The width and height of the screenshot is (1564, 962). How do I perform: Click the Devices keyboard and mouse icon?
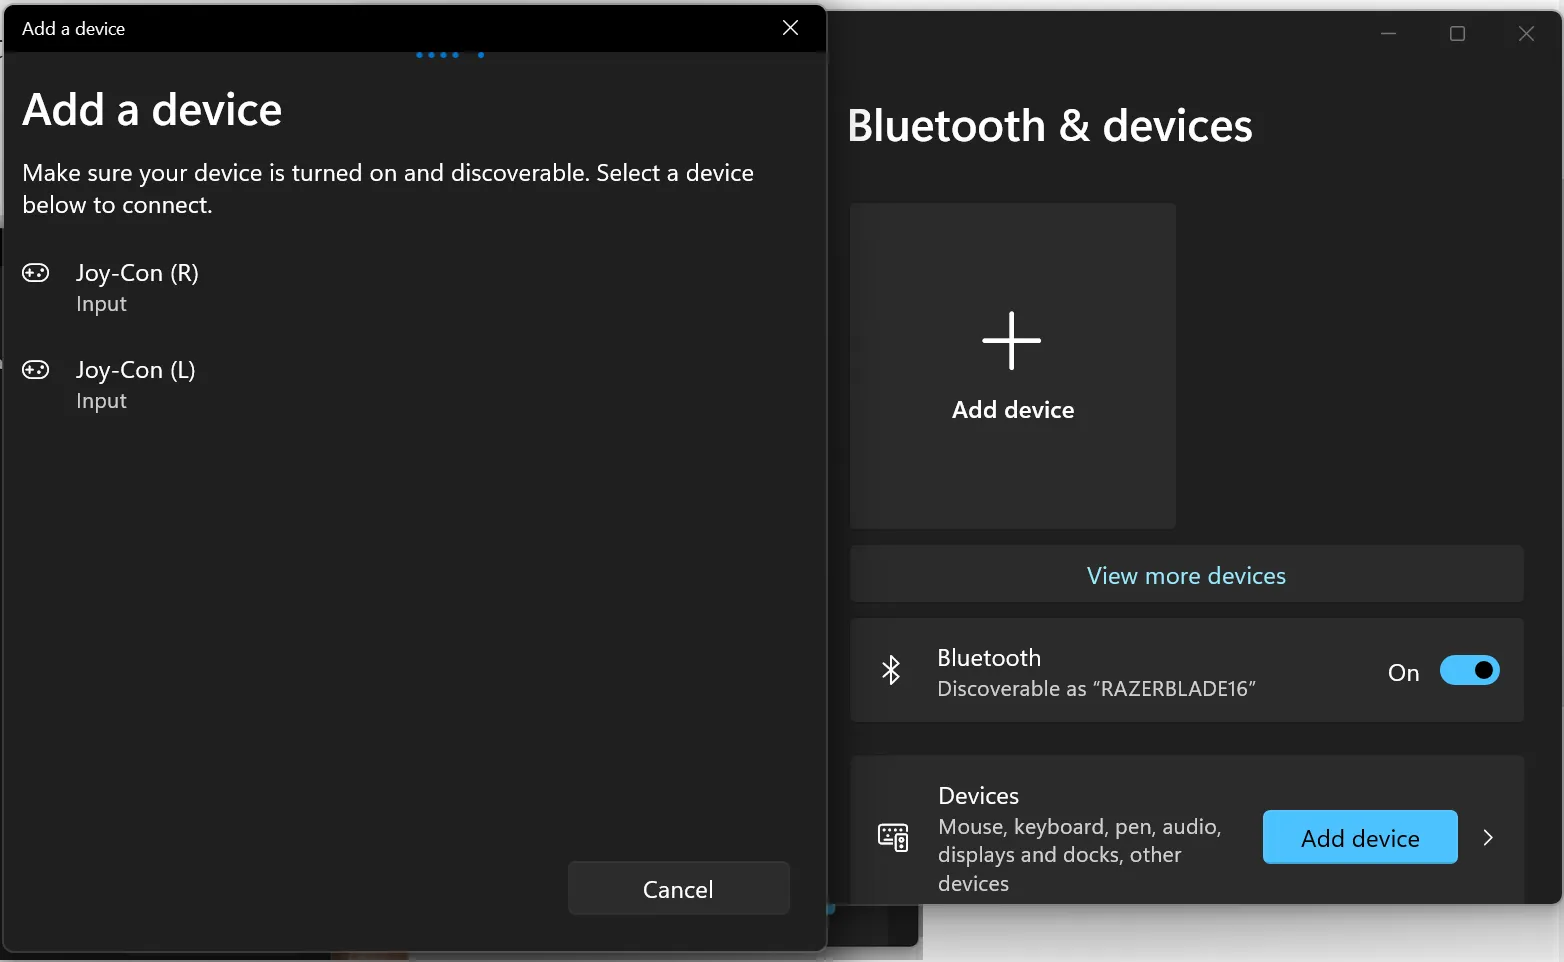click(x=893, y=837)
